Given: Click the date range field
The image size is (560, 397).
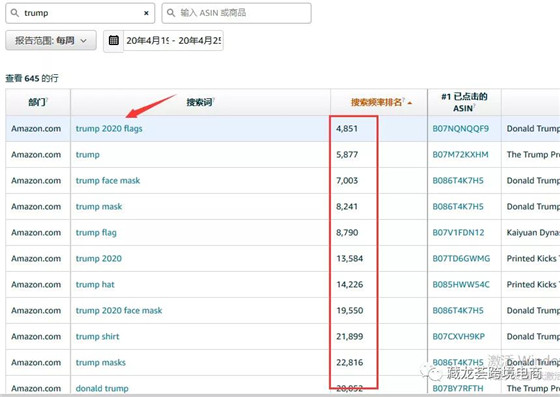Looking at the screenshot, I should point(173,41).
